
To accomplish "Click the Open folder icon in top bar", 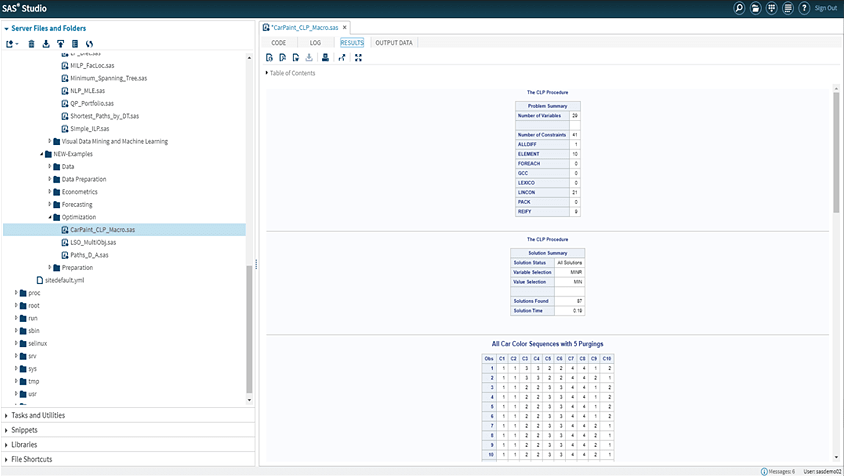I will (x=755, y=8).
